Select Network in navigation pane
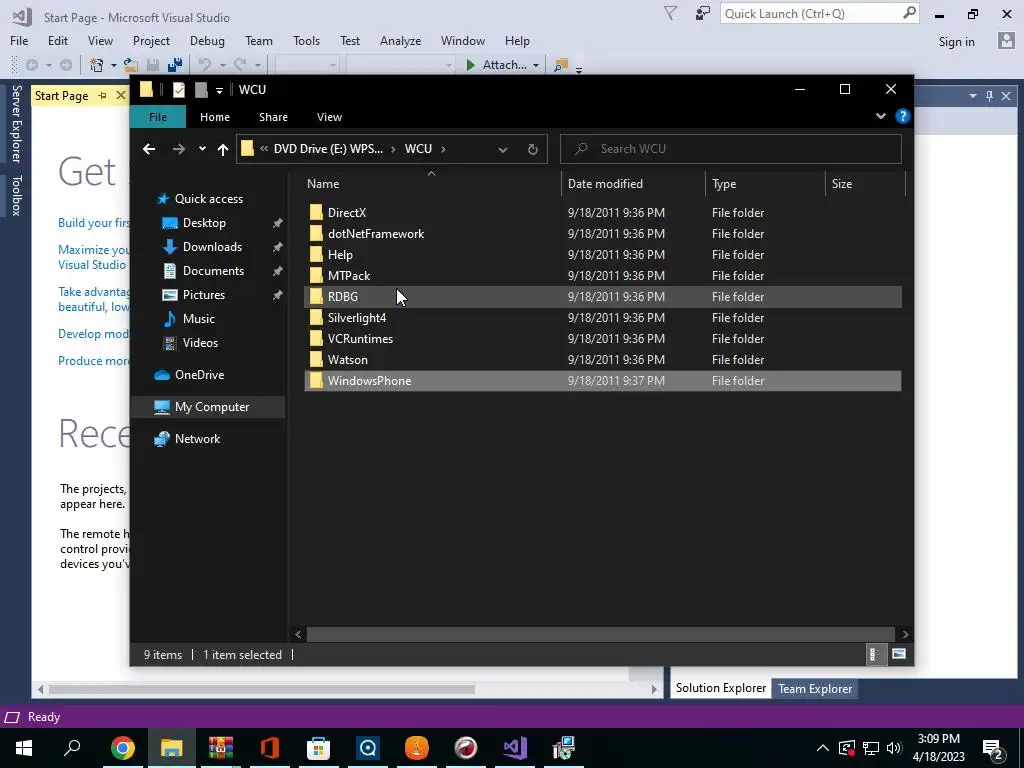The width and height of the screenshot is (1024, 768). pos(197,439)
